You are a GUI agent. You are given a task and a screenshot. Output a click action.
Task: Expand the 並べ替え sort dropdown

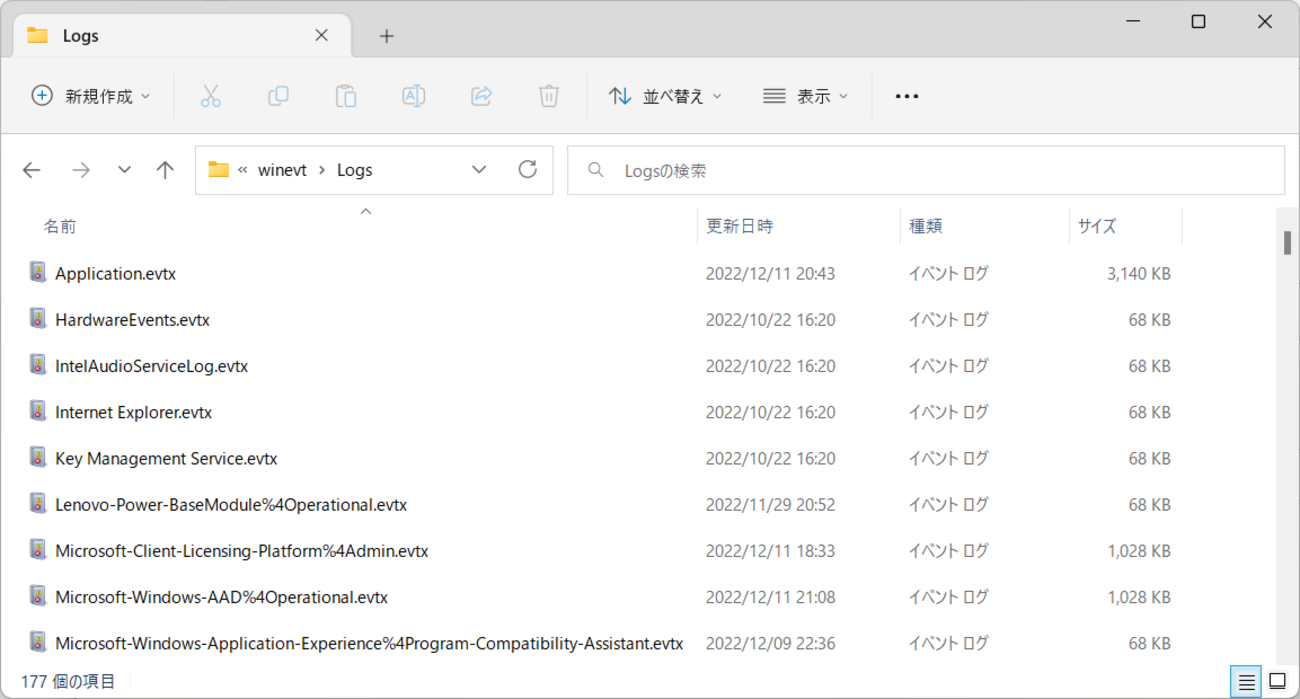(665, 96)
